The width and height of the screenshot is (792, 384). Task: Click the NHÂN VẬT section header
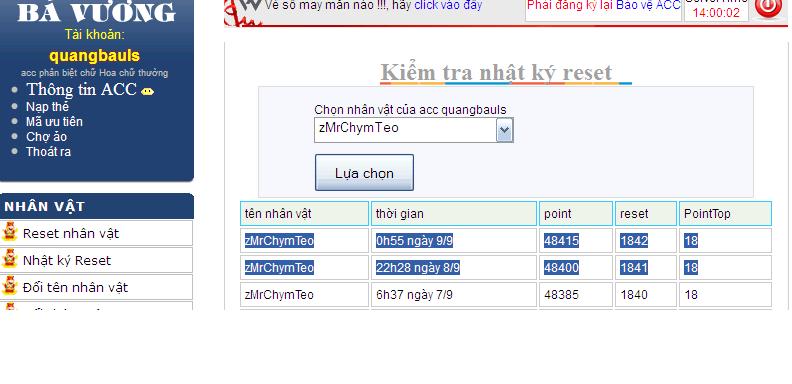point(96,206)
